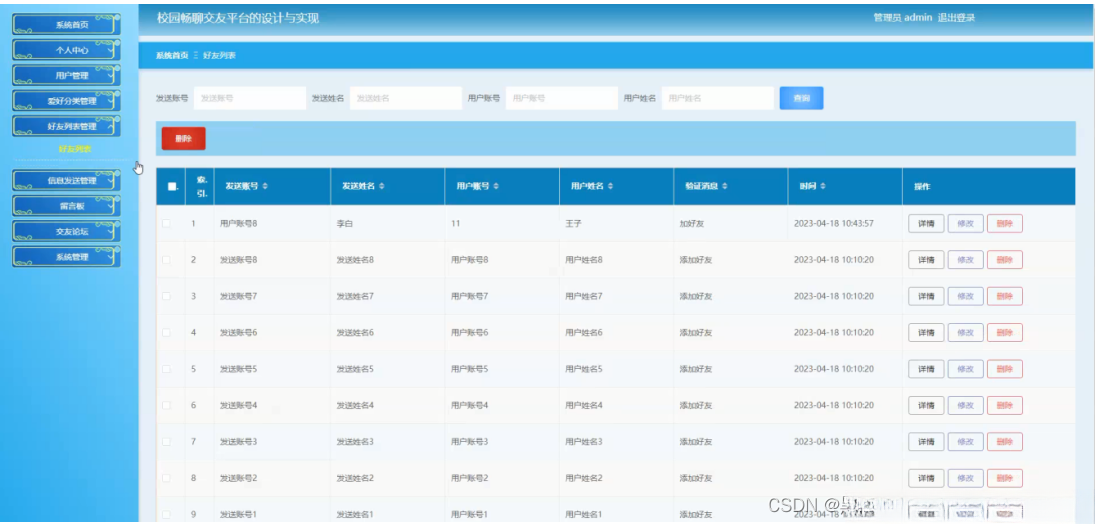Sort table by 发送账号 column arrows
This screenshot has height=524, width=1095.
[265, 187]
